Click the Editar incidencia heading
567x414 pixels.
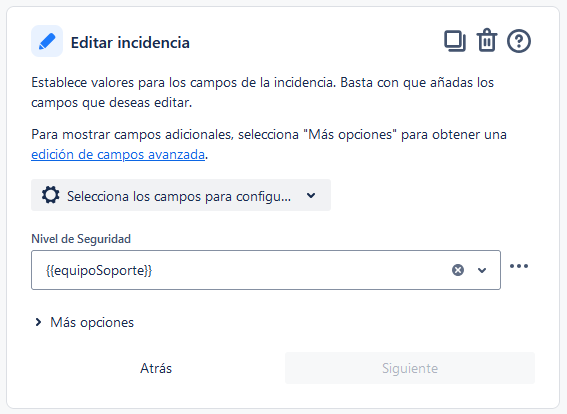[130, 42]
